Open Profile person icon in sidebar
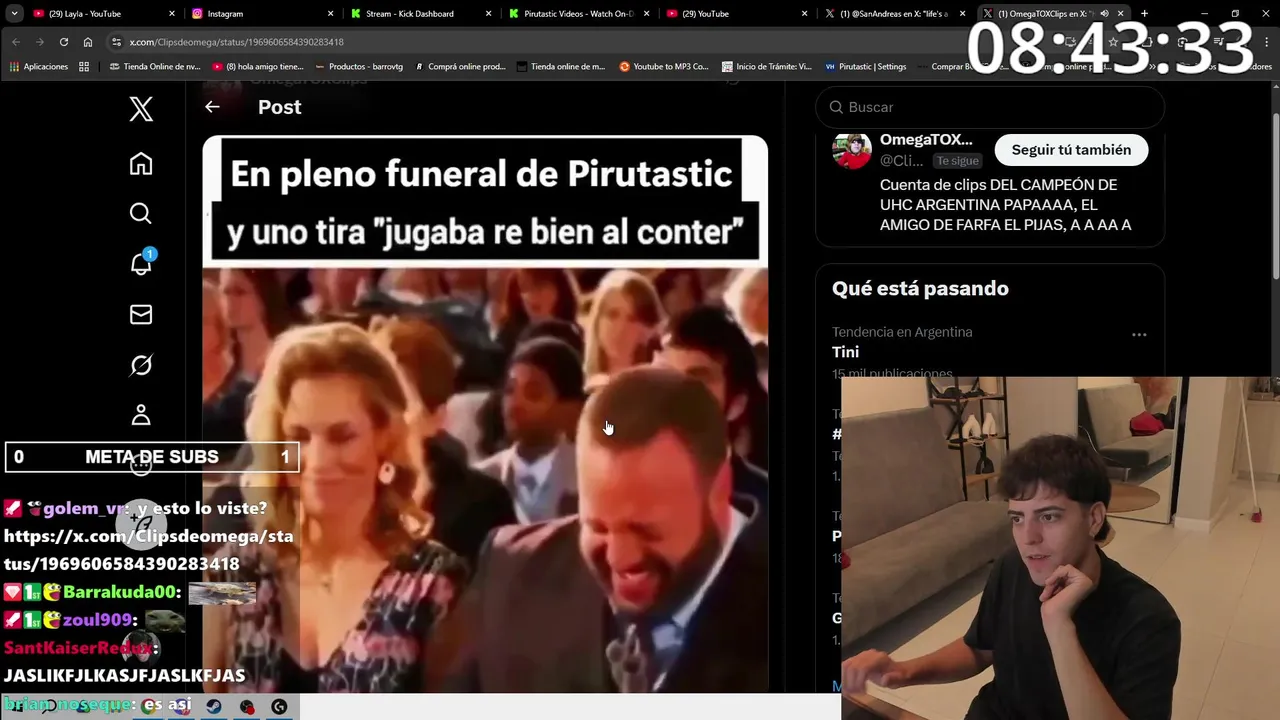 (141, 415)
